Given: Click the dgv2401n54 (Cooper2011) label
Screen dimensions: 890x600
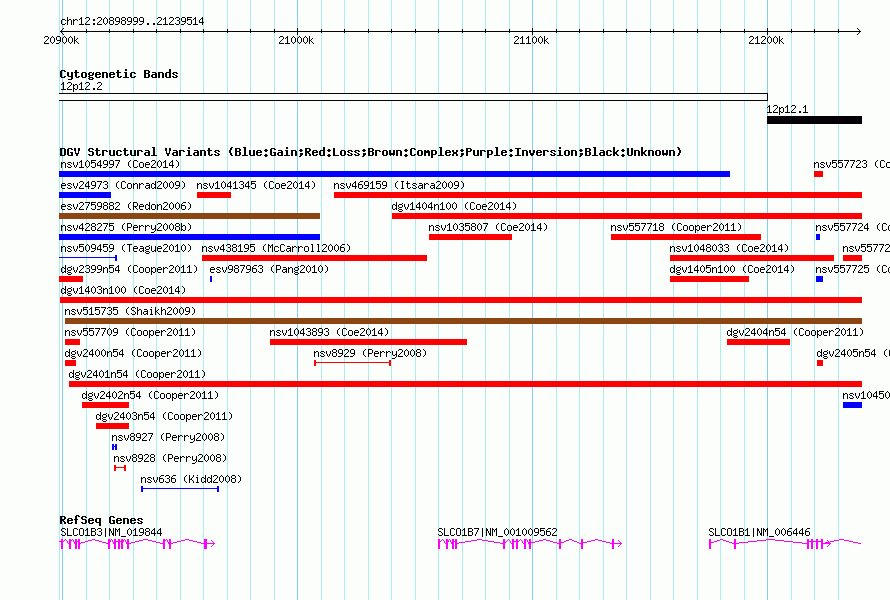Looking at the screenshot, I should click(137, 374).
